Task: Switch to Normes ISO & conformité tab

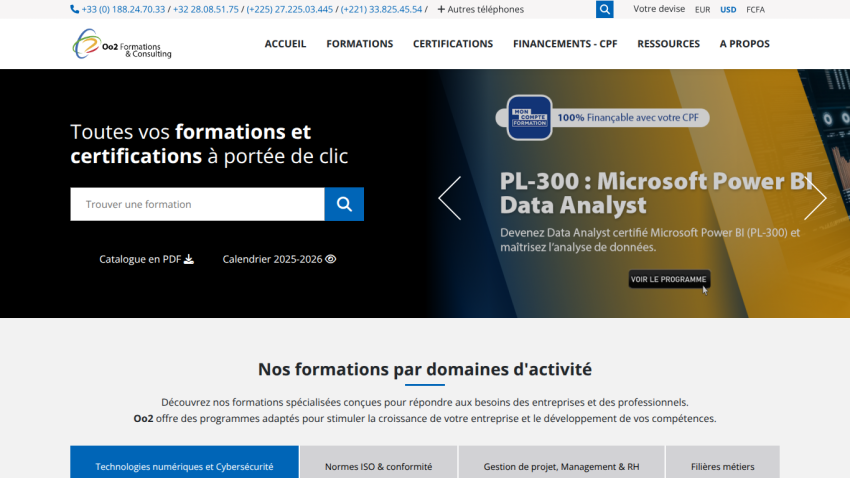Action: [x=378, y=462]
